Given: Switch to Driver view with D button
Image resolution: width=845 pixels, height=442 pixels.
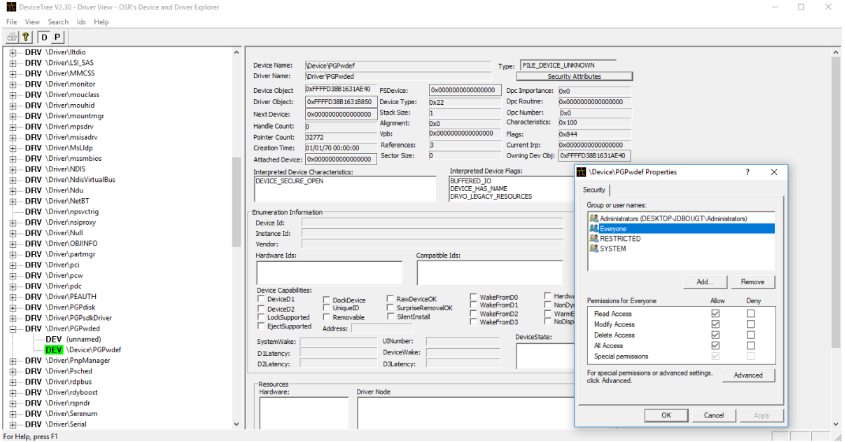Looking at the screenshot, I should pos(44,36).
